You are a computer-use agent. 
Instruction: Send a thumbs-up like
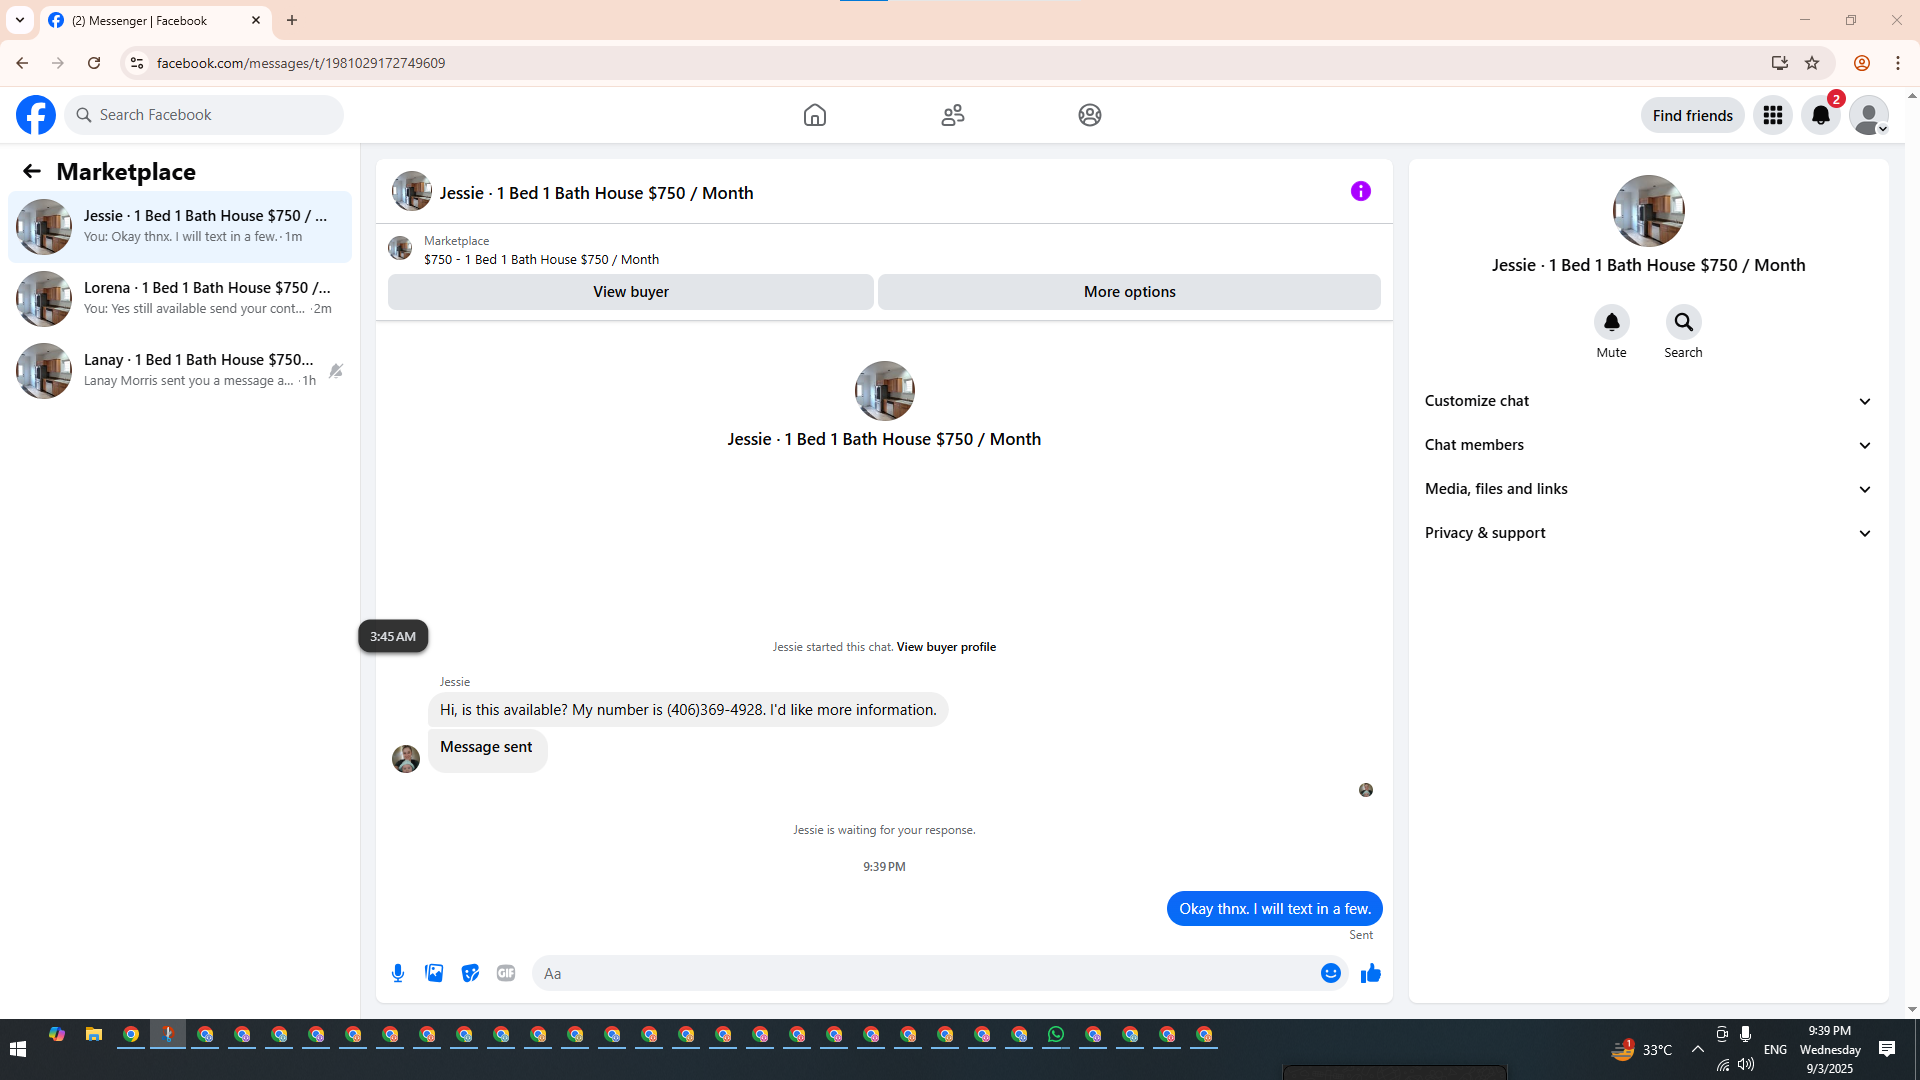(1371, 973)
